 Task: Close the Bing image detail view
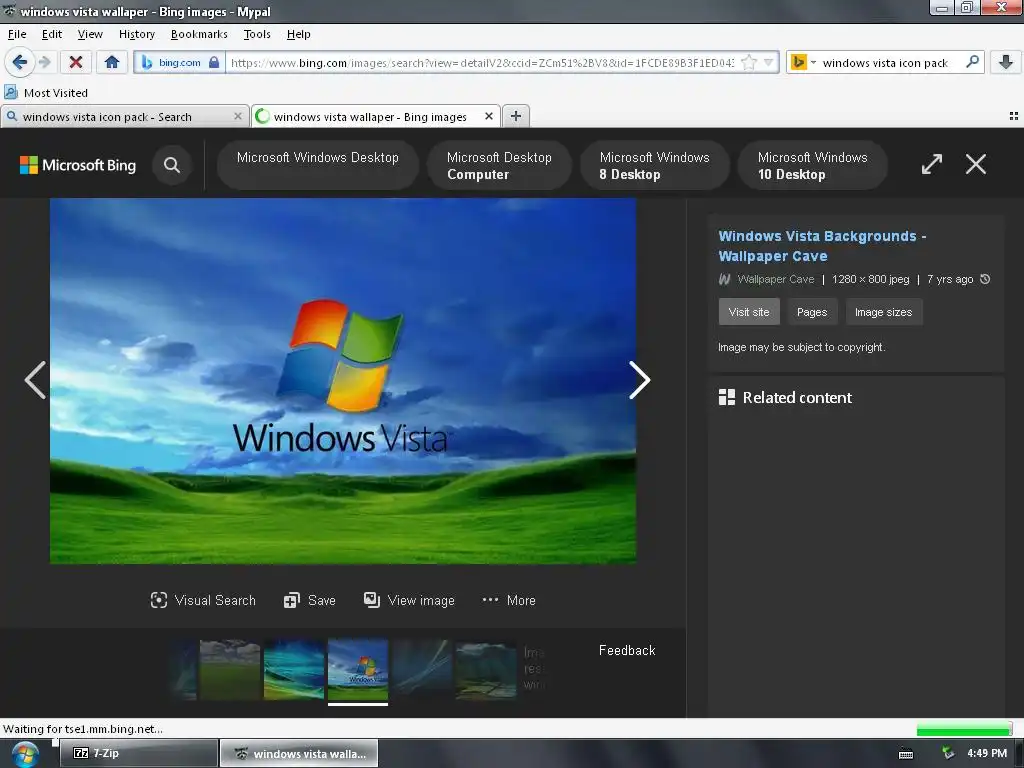pyautogui.click(x=976, y=164)
